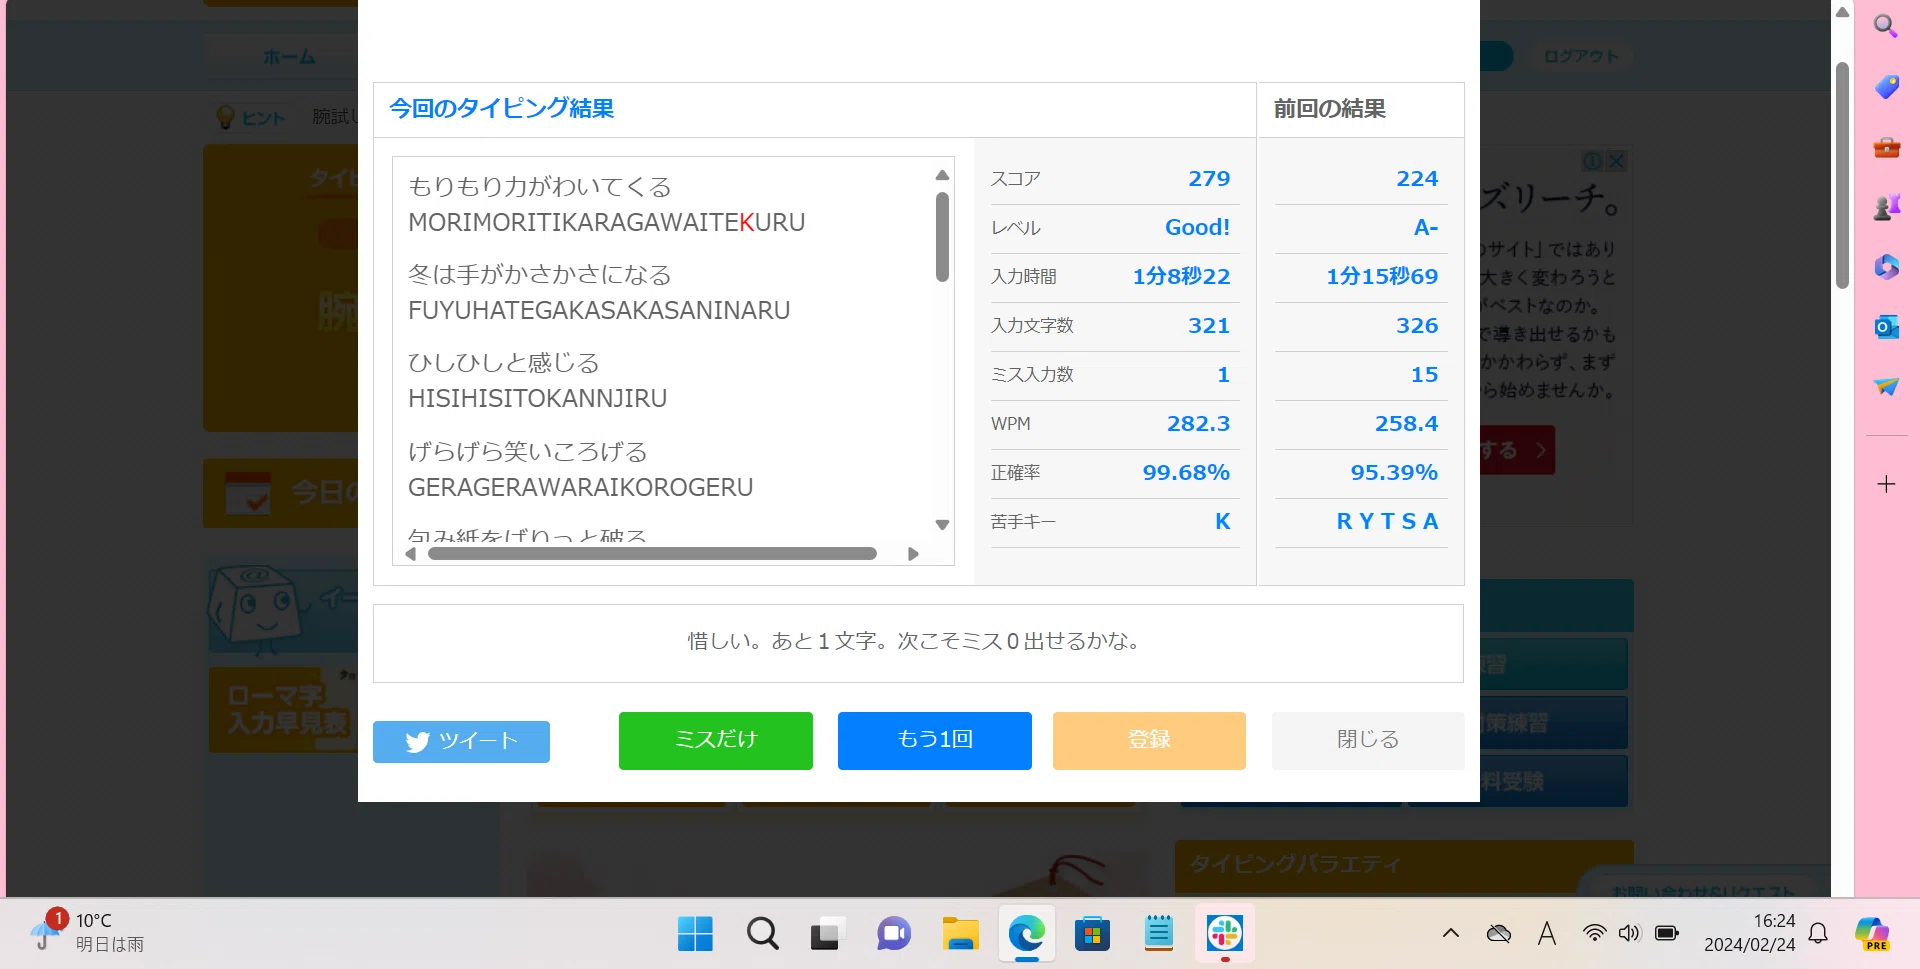Click the ログアウト link behind the dialog

pos(1581,57)
